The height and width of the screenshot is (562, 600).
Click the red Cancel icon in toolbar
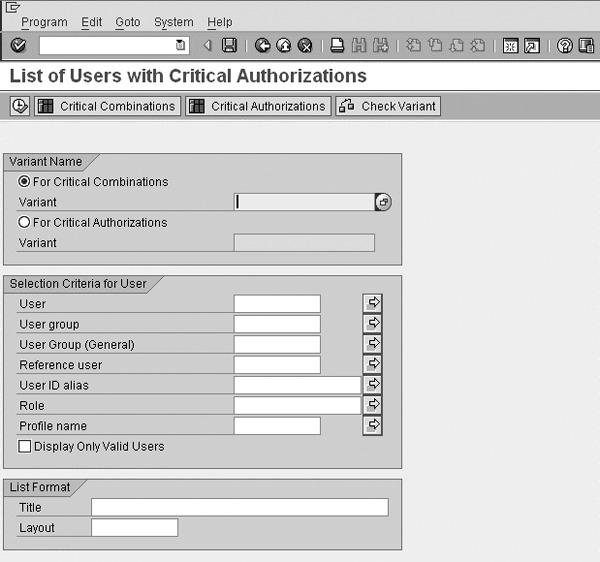tap(305, 45)
